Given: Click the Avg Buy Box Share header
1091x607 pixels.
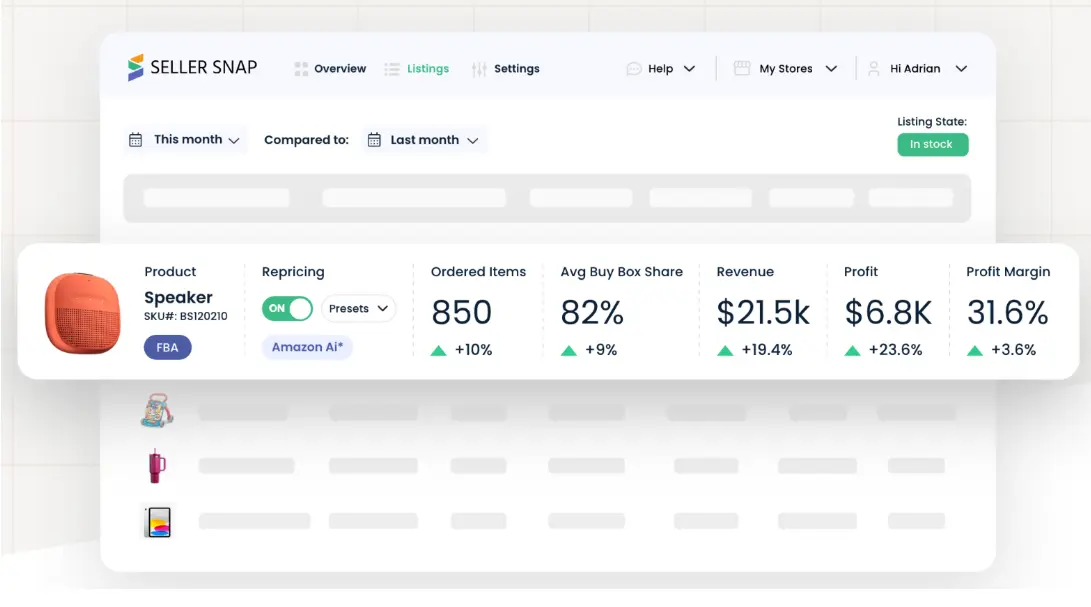Looking at the screenshot, I should coord(622,272).
